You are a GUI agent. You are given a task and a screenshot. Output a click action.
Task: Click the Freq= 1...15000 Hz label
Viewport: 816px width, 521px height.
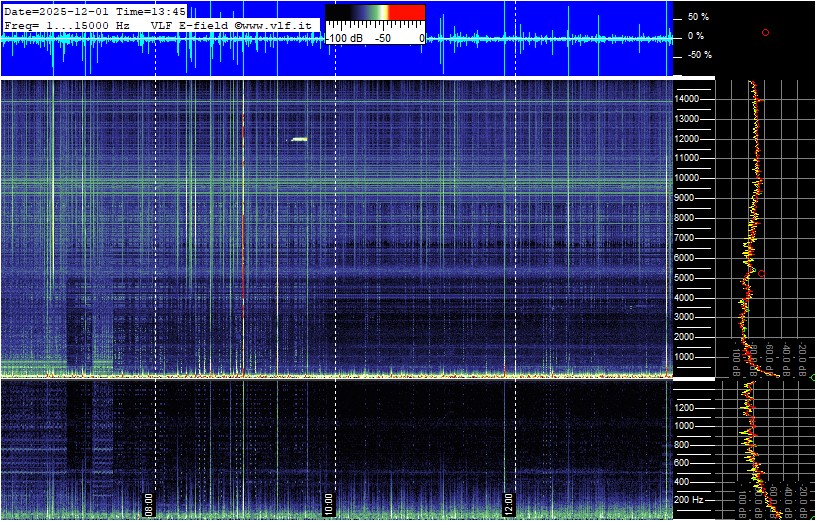(x=67, y=23)
